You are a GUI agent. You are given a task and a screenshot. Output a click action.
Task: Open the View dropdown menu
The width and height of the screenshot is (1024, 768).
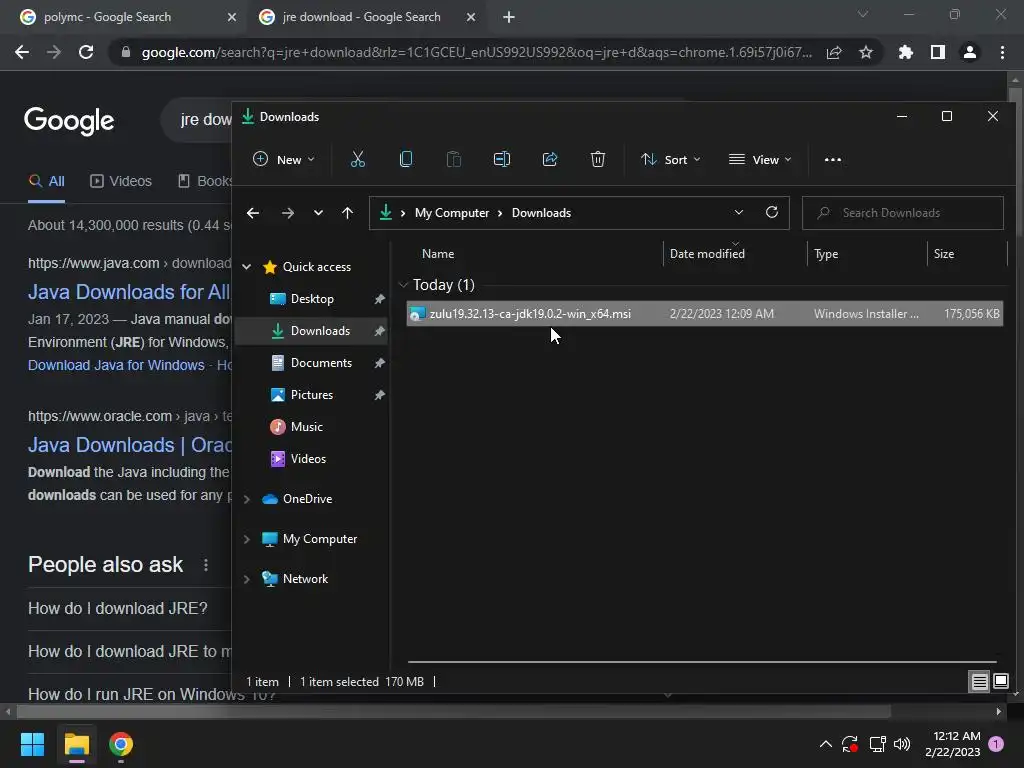pos(760,159)
